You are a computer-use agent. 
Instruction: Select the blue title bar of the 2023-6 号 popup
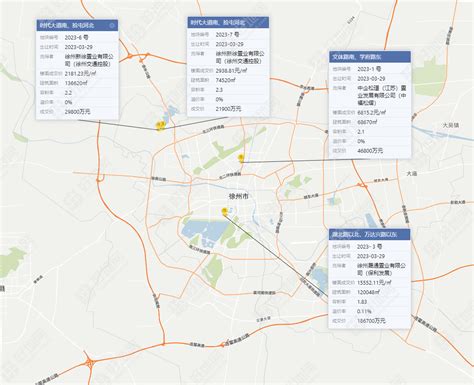77,25
